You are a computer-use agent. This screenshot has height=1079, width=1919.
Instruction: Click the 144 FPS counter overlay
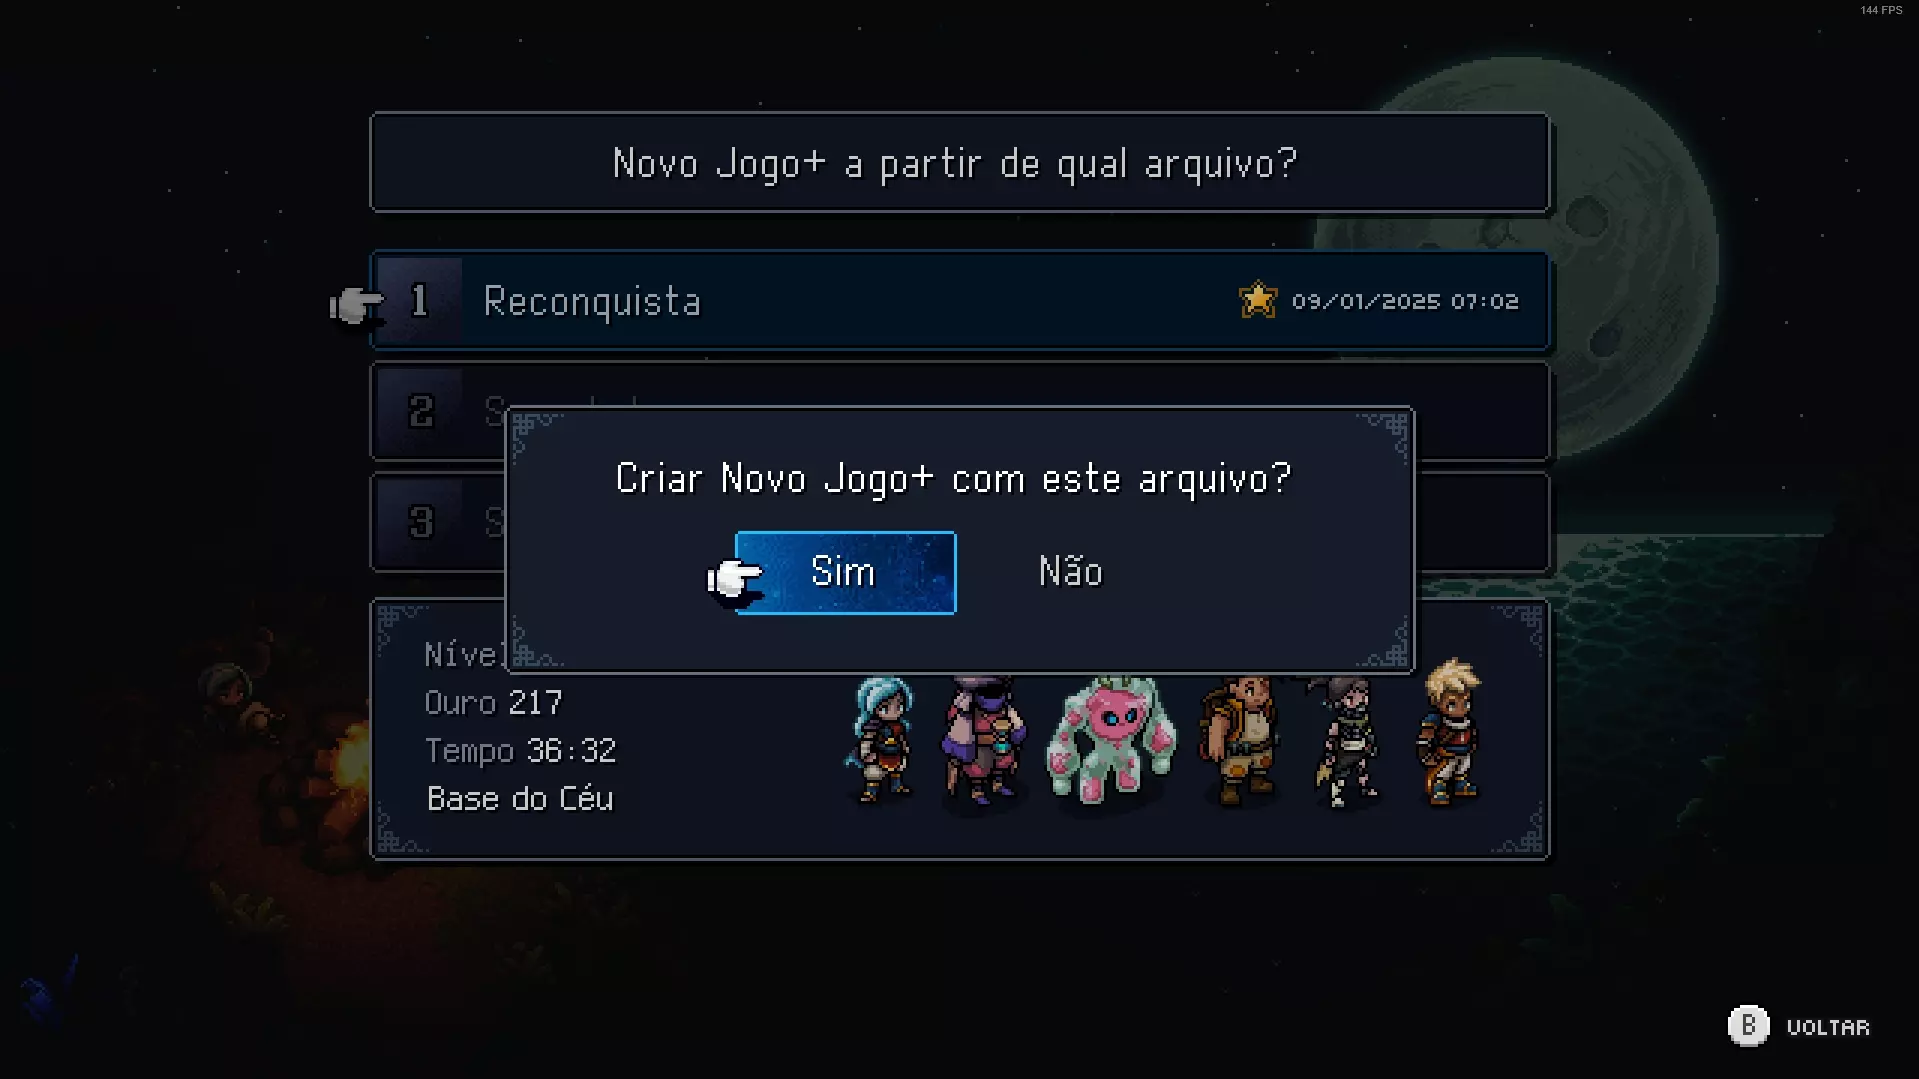(1881, 10)
